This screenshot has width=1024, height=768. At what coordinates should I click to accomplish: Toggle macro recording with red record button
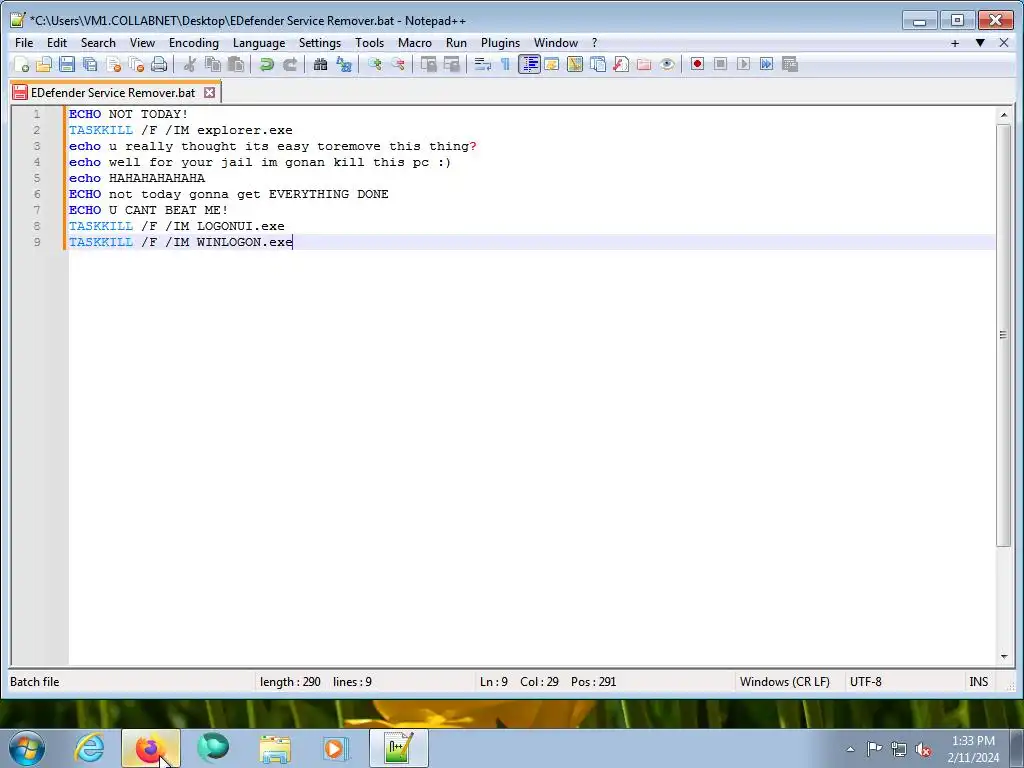pos(697,64)
